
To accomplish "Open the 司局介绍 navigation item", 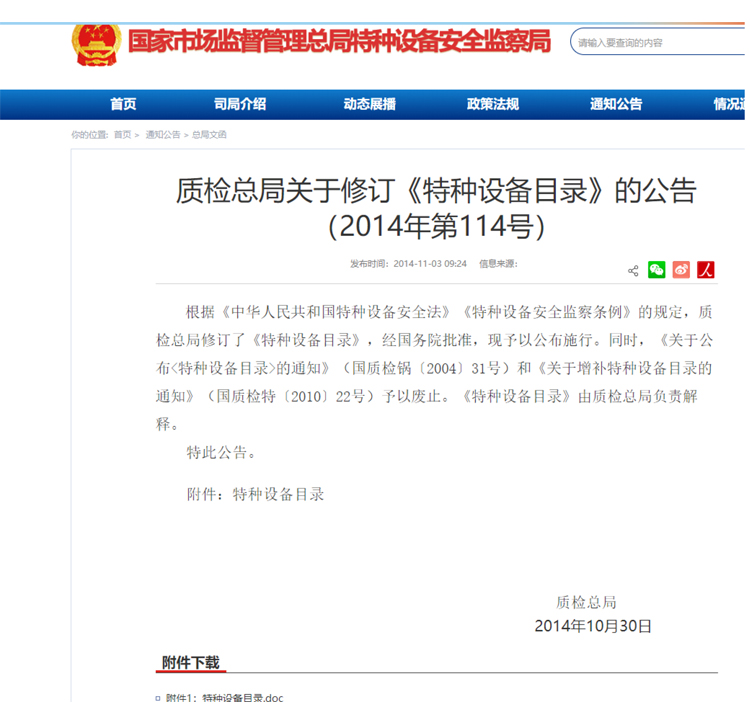I will (240, 104).
